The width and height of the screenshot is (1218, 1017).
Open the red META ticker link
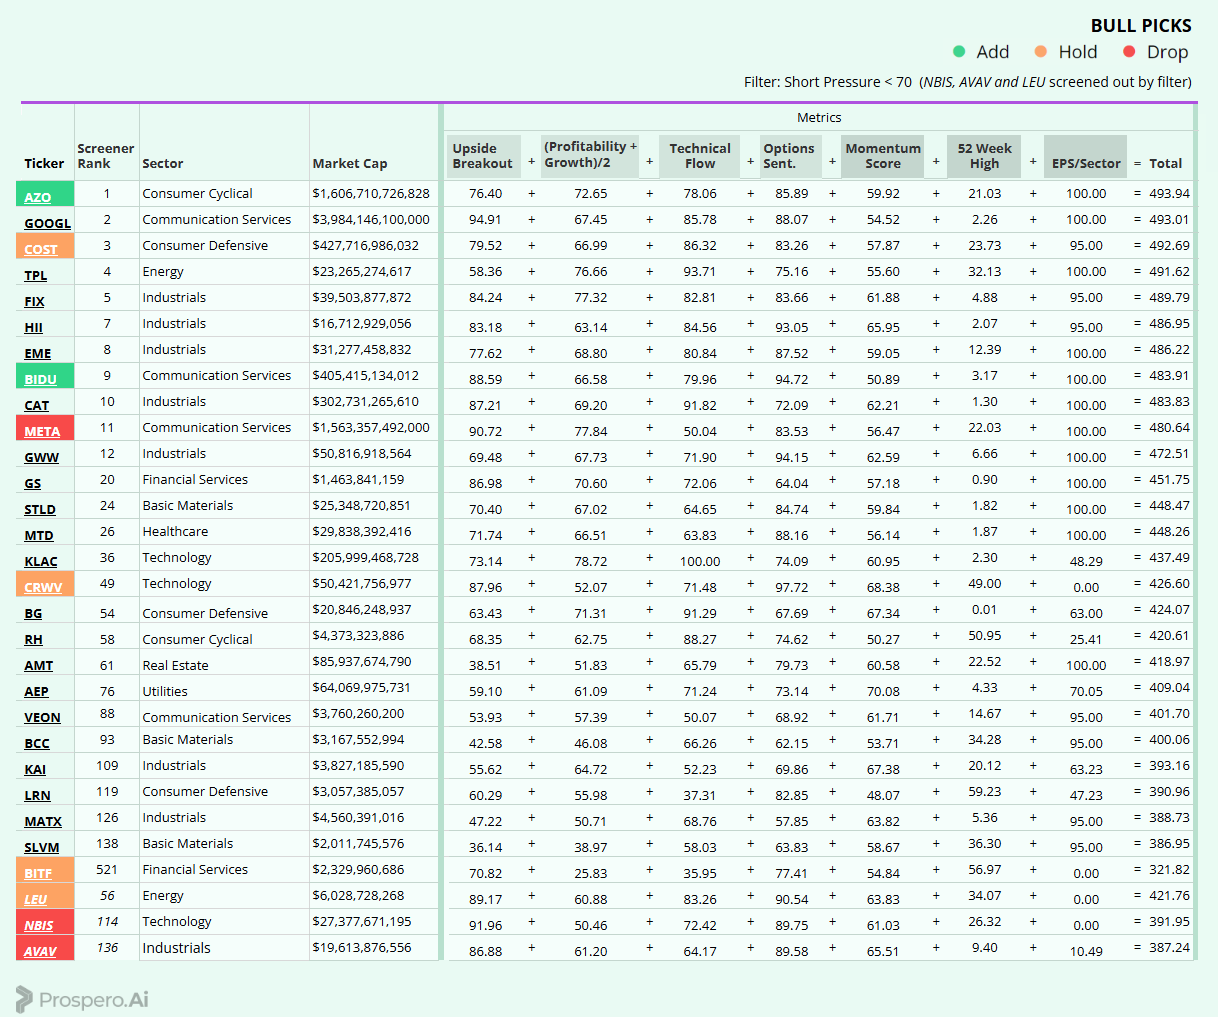click(x=42, y=431)
